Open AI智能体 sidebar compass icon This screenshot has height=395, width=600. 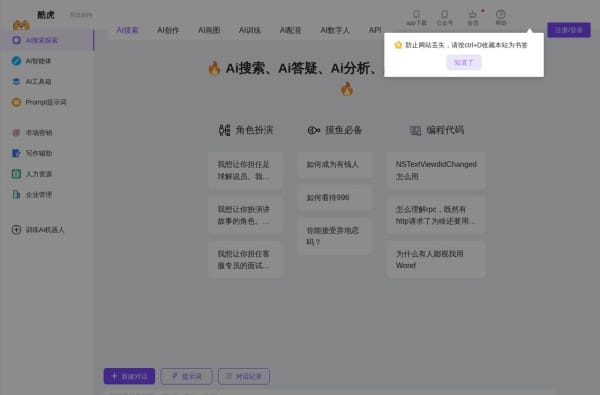click(16, 61)
